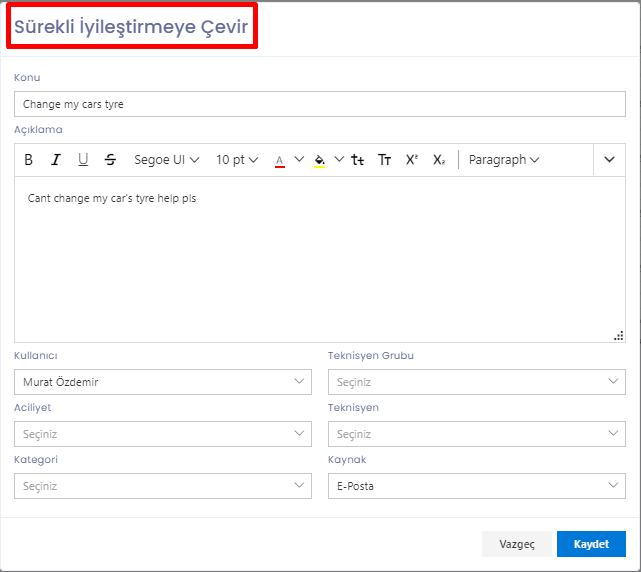Toggle superscript formatting
This screenshot has width=641, height=572.
(412, 159)
